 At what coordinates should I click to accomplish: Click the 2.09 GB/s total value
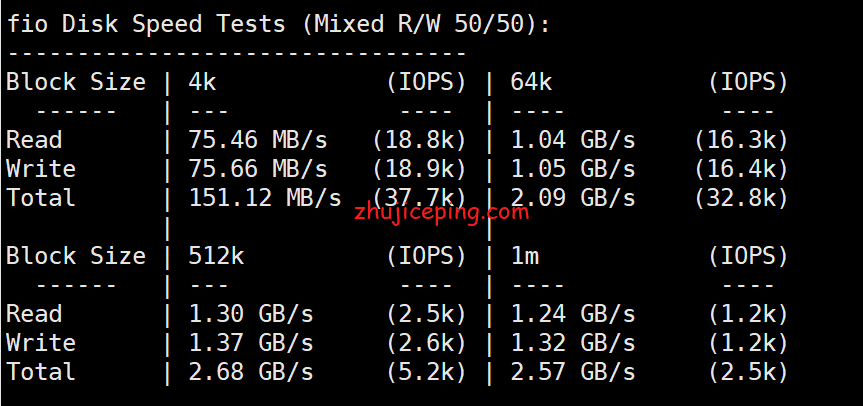pos(573,198)
